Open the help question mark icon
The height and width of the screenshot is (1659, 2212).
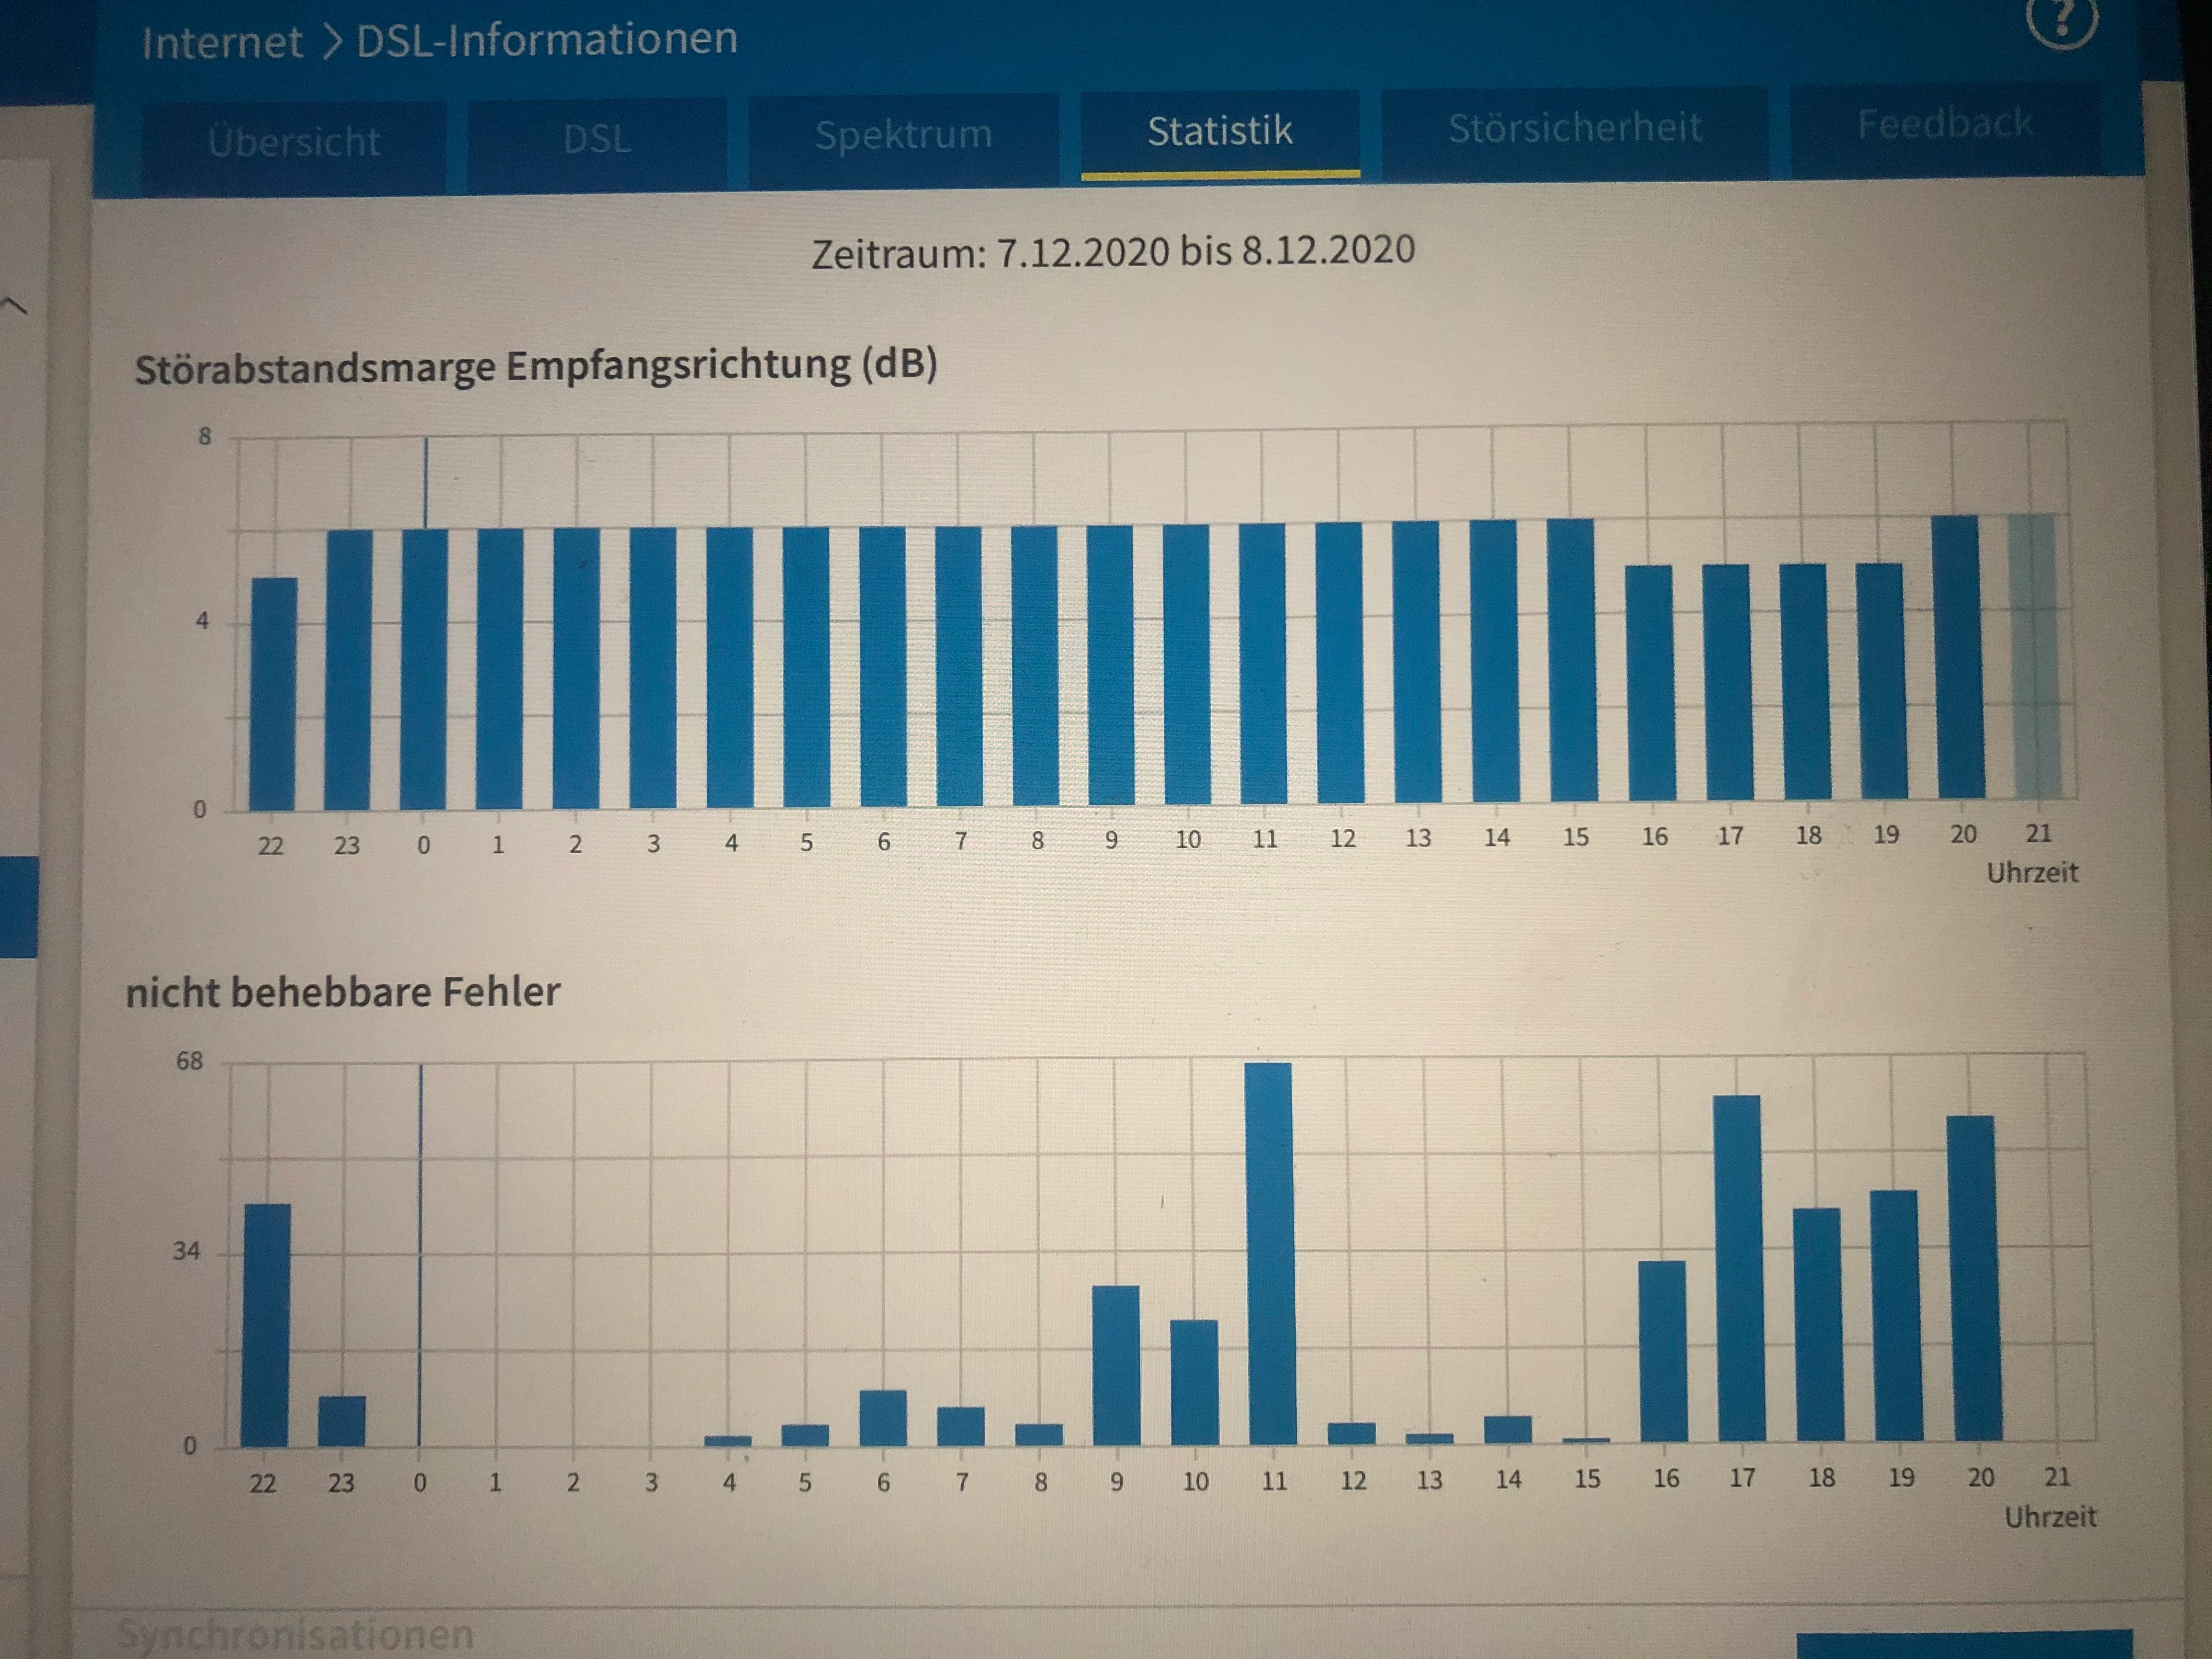pyautogui.click(x=2062, y=19)
